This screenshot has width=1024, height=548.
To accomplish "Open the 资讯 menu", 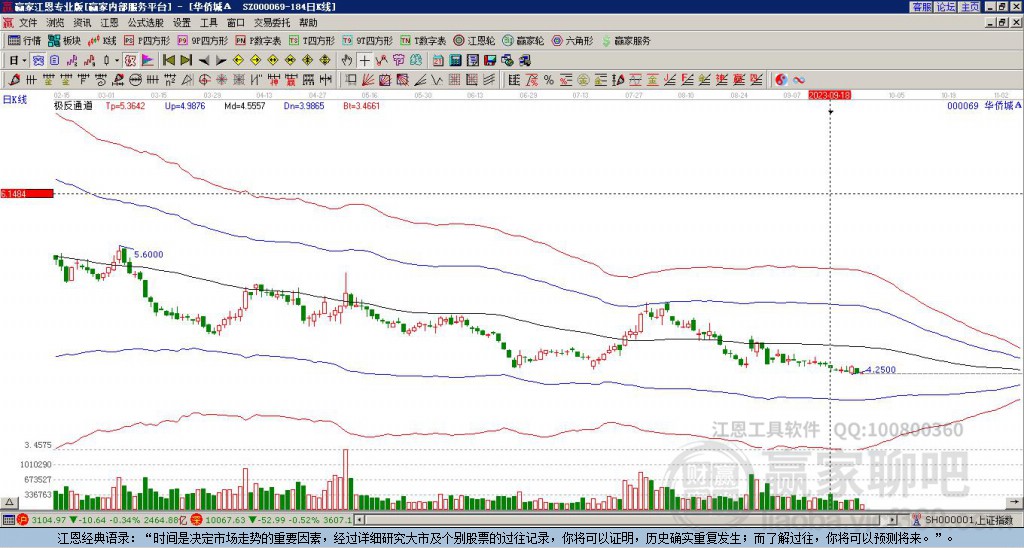I will (82, 23).
